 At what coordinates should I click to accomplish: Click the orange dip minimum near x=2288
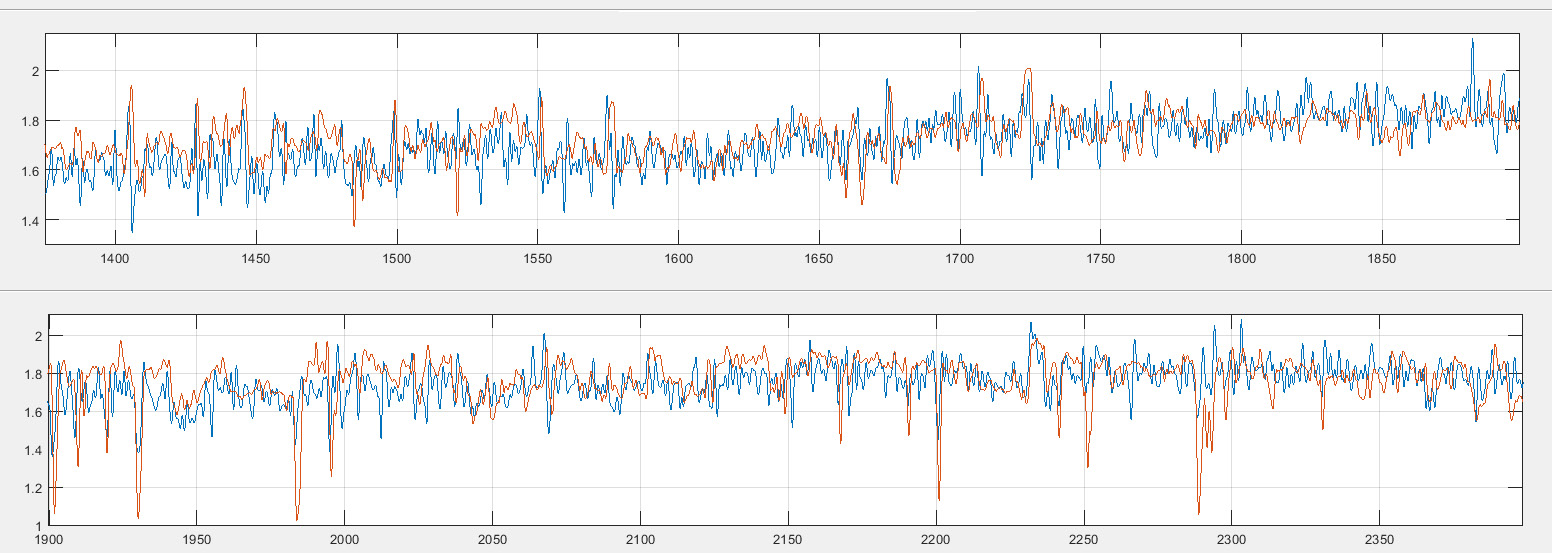(1198, 512)
